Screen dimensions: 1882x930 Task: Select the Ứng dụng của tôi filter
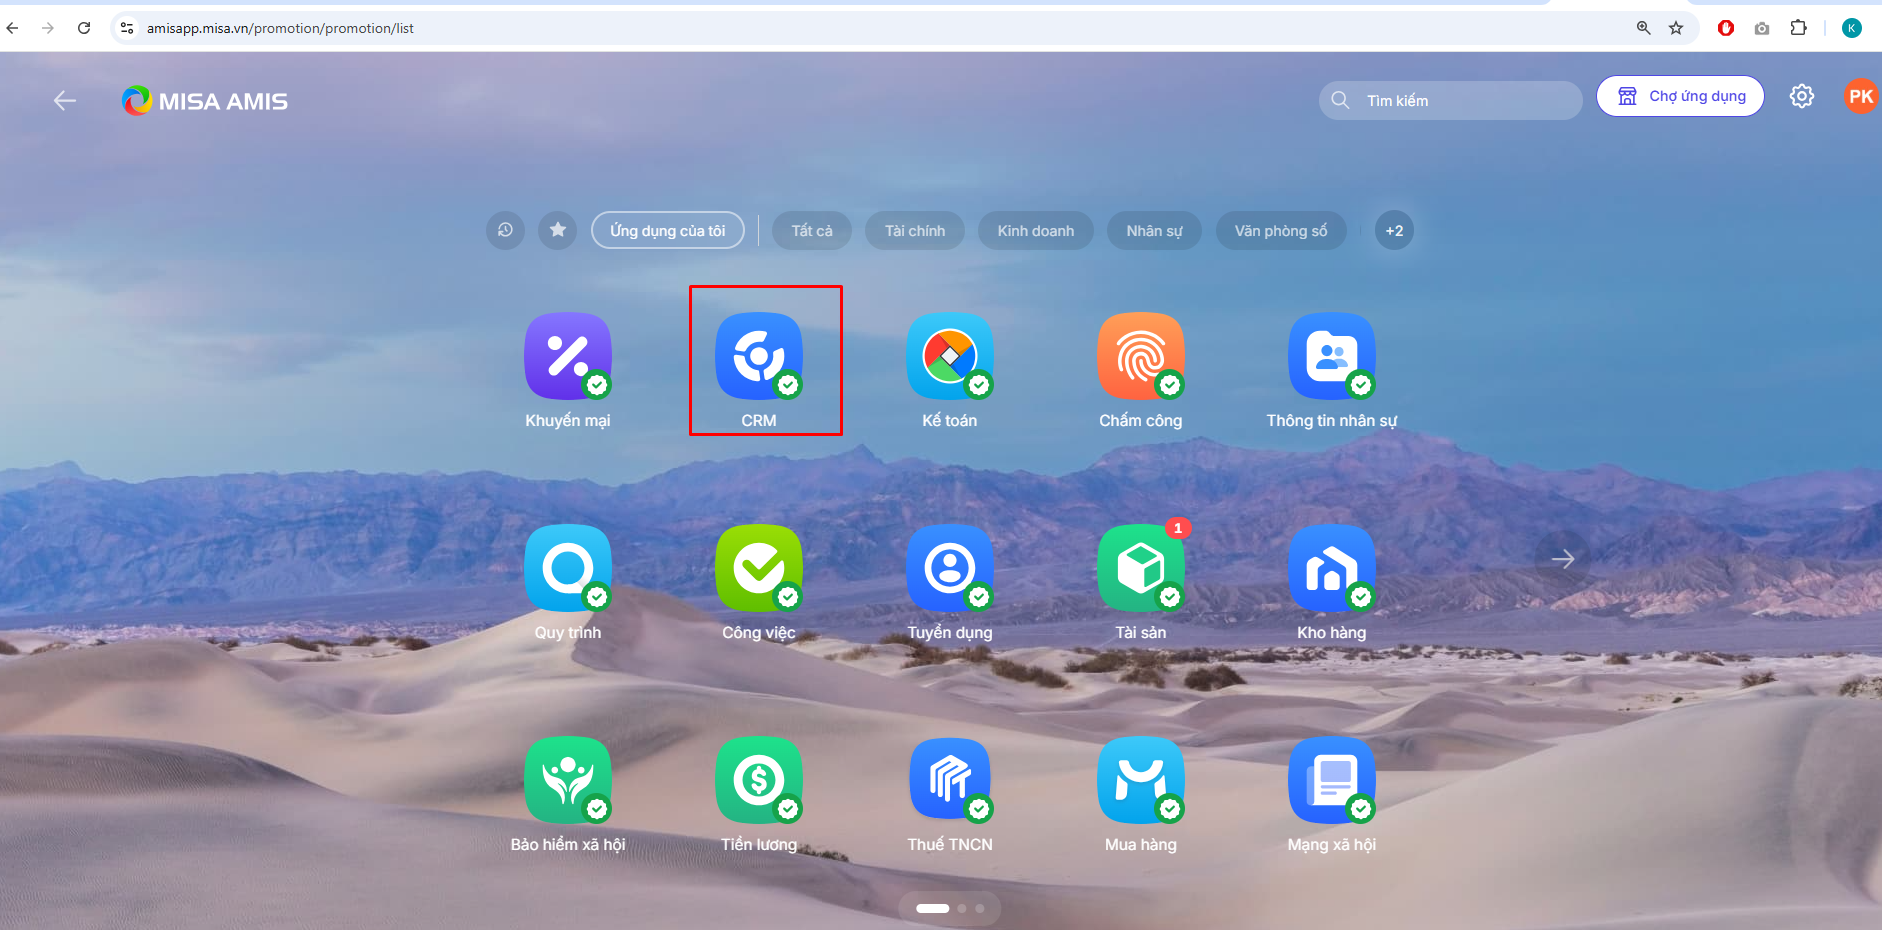[x=667, y=231]
